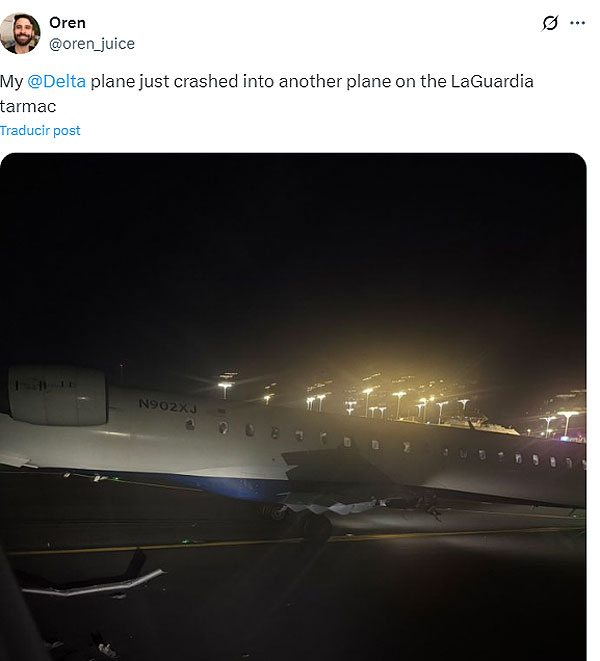Open the display name Oren profile link
The image size is (600, 661).
67,23
